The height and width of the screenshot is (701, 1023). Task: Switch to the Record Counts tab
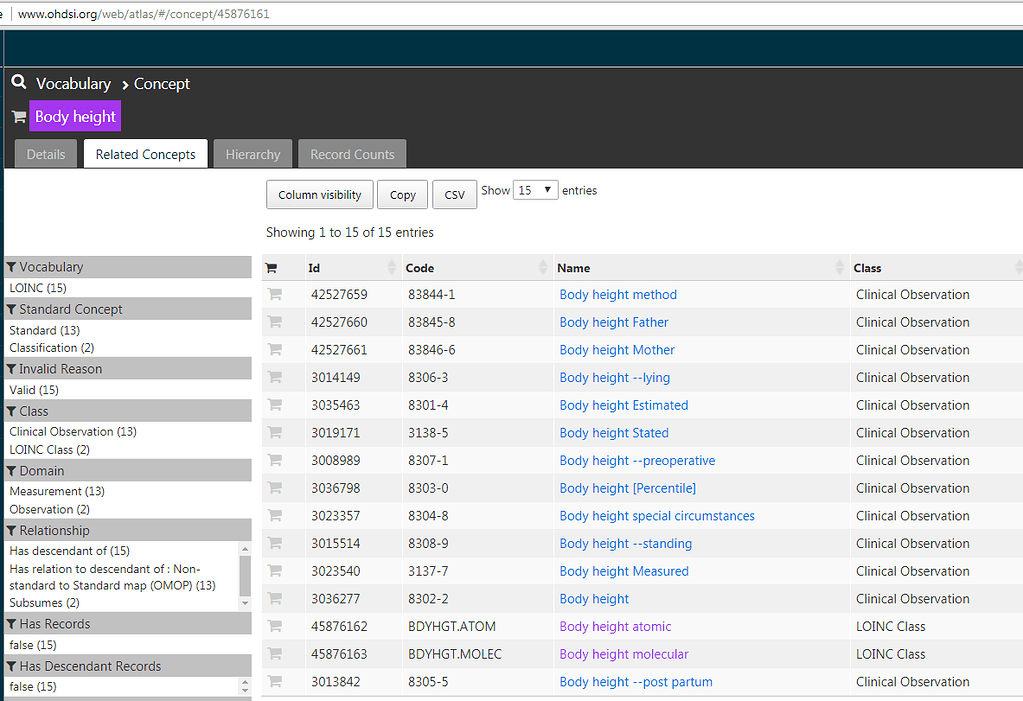pyautogui.click(x=351, y=153)
